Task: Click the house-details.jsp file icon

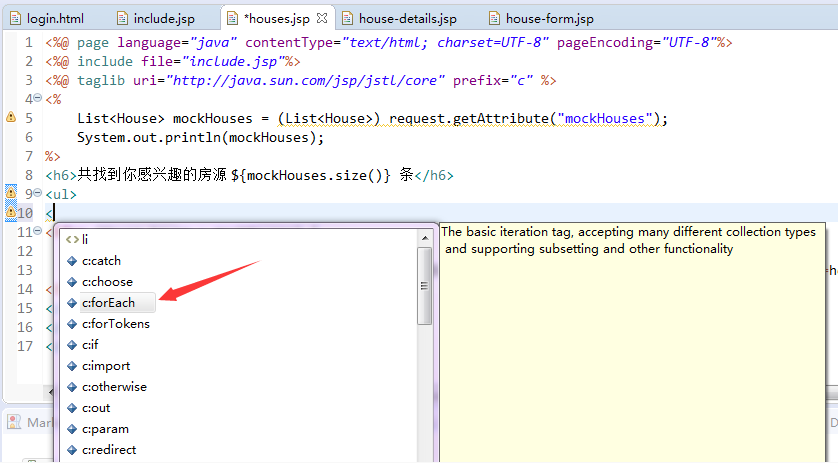Action: click(x=347, y=19)
